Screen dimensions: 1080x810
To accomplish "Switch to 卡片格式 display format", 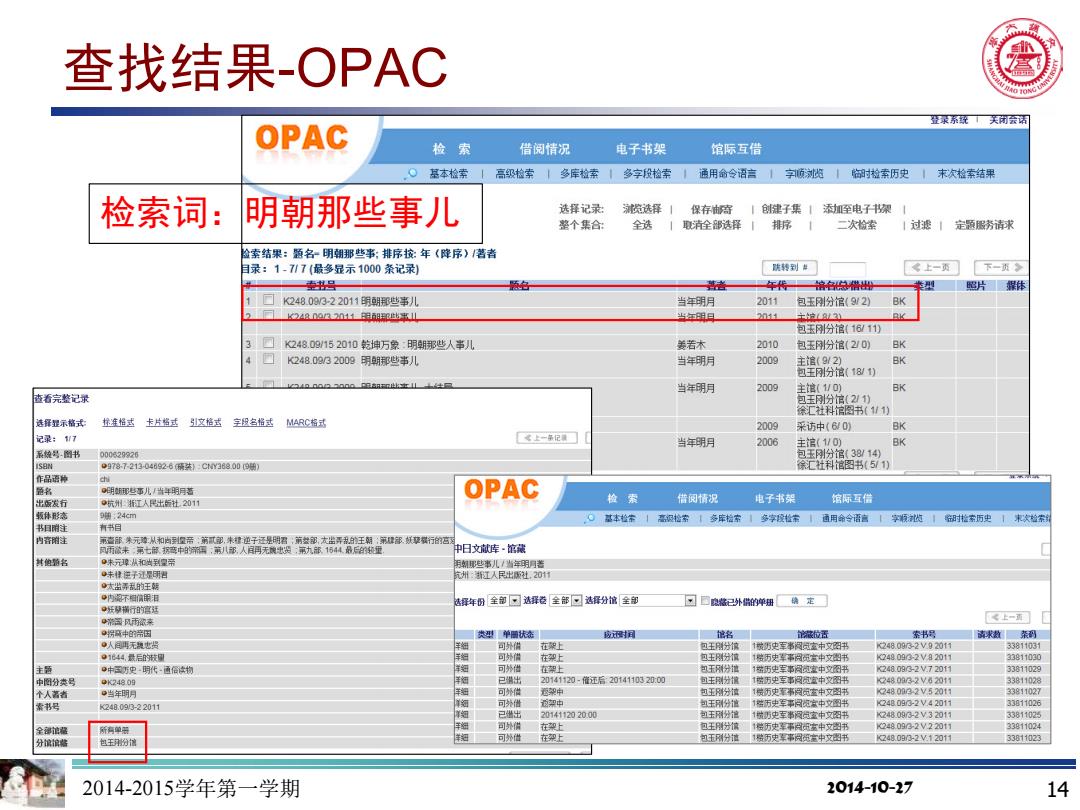I will pyautogui.click(x=162, y=422).
